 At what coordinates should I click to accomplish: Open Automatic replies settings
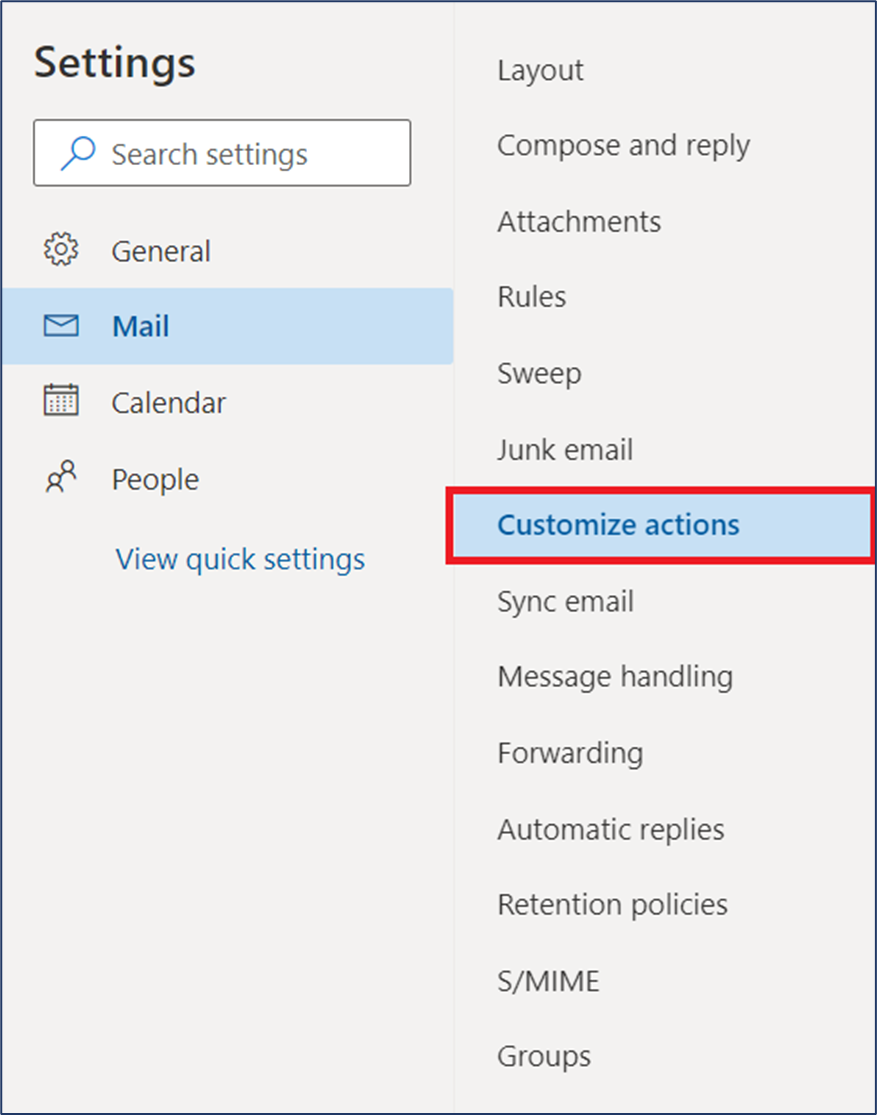(611, 830)
